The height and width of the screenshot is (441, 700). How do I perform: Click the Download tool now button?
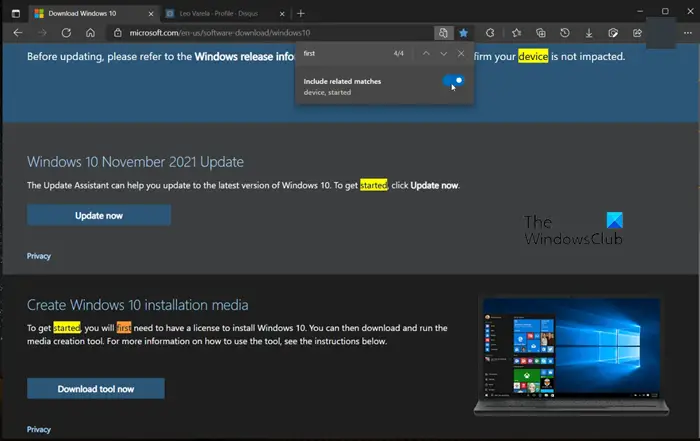pyautogui.click(x=96, y=389)
